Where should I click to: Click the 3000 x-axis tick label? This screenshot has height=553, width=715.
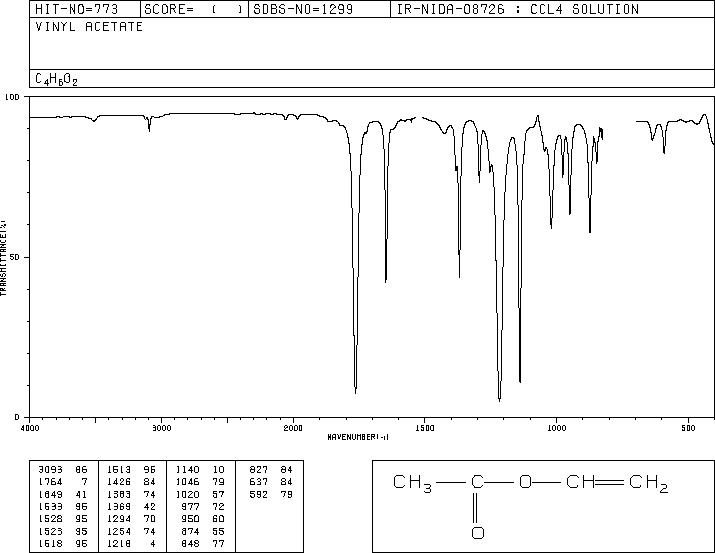pyautogui.click(x=162, y=428)
